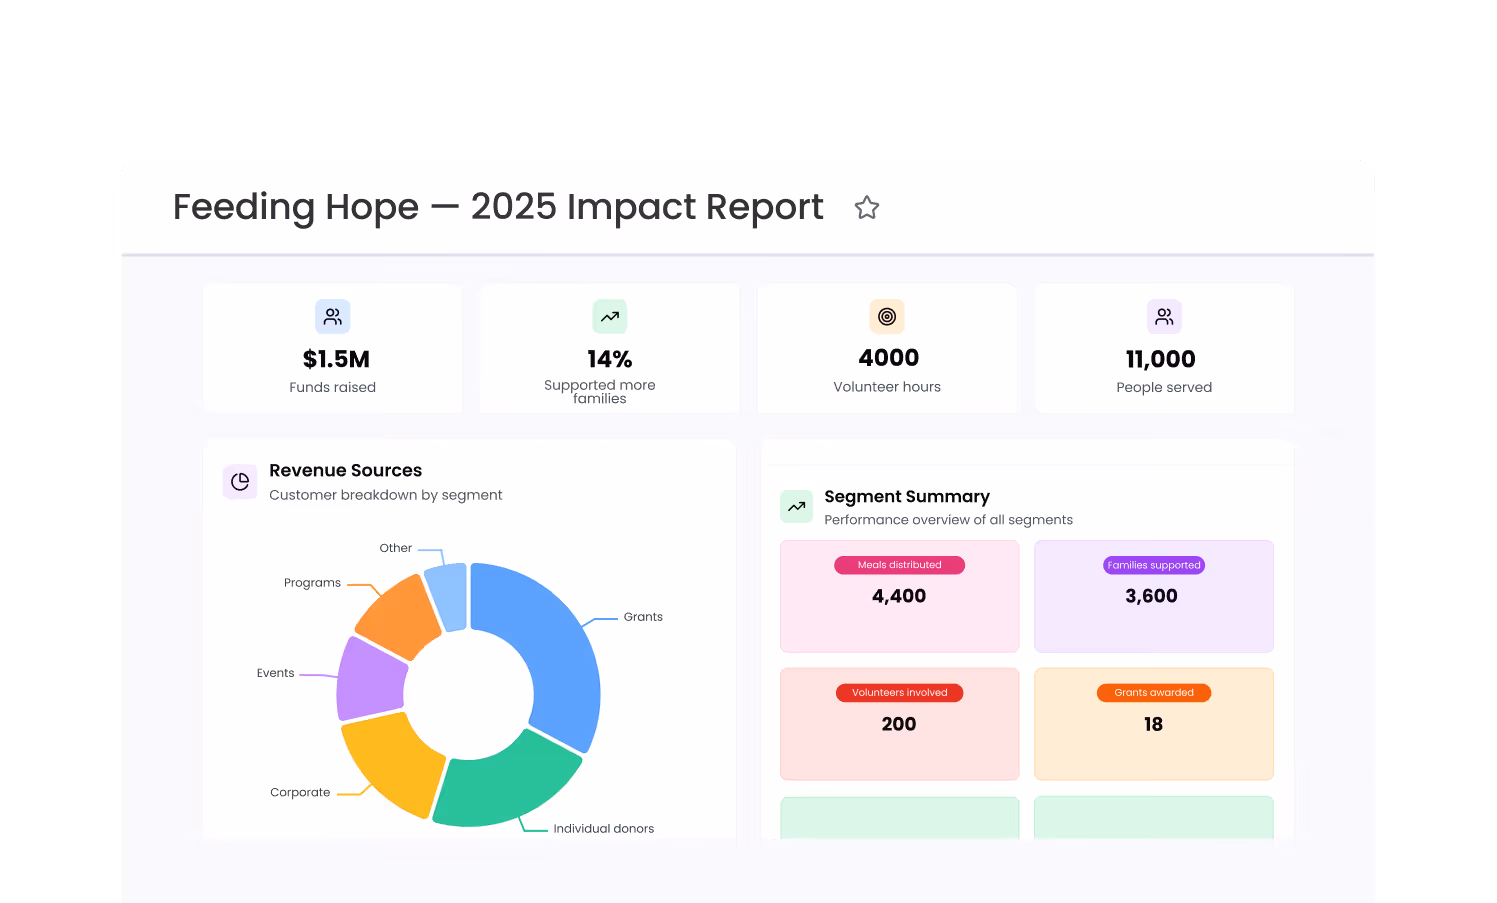Click the Individual donors chart label
Viewport: 1497px width, 903px height.
(604, 829)
